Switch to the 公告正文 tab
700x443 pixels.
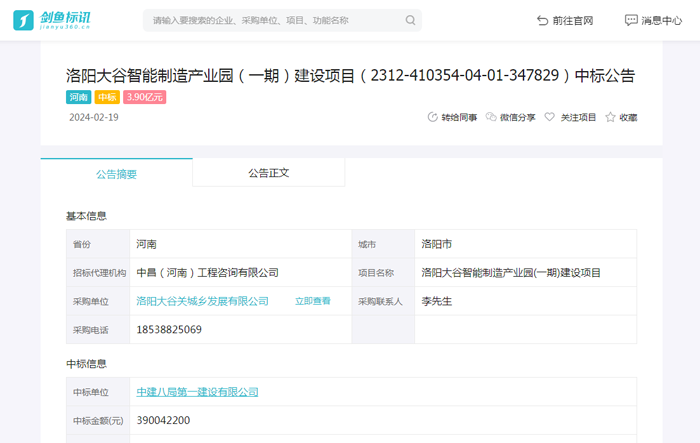click(x=268, y=173)
